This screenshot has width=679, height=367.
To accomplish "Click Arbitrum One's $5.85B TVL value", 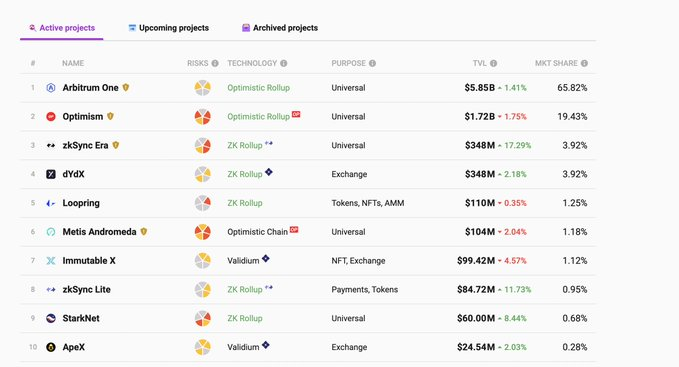I will (479, 88).
